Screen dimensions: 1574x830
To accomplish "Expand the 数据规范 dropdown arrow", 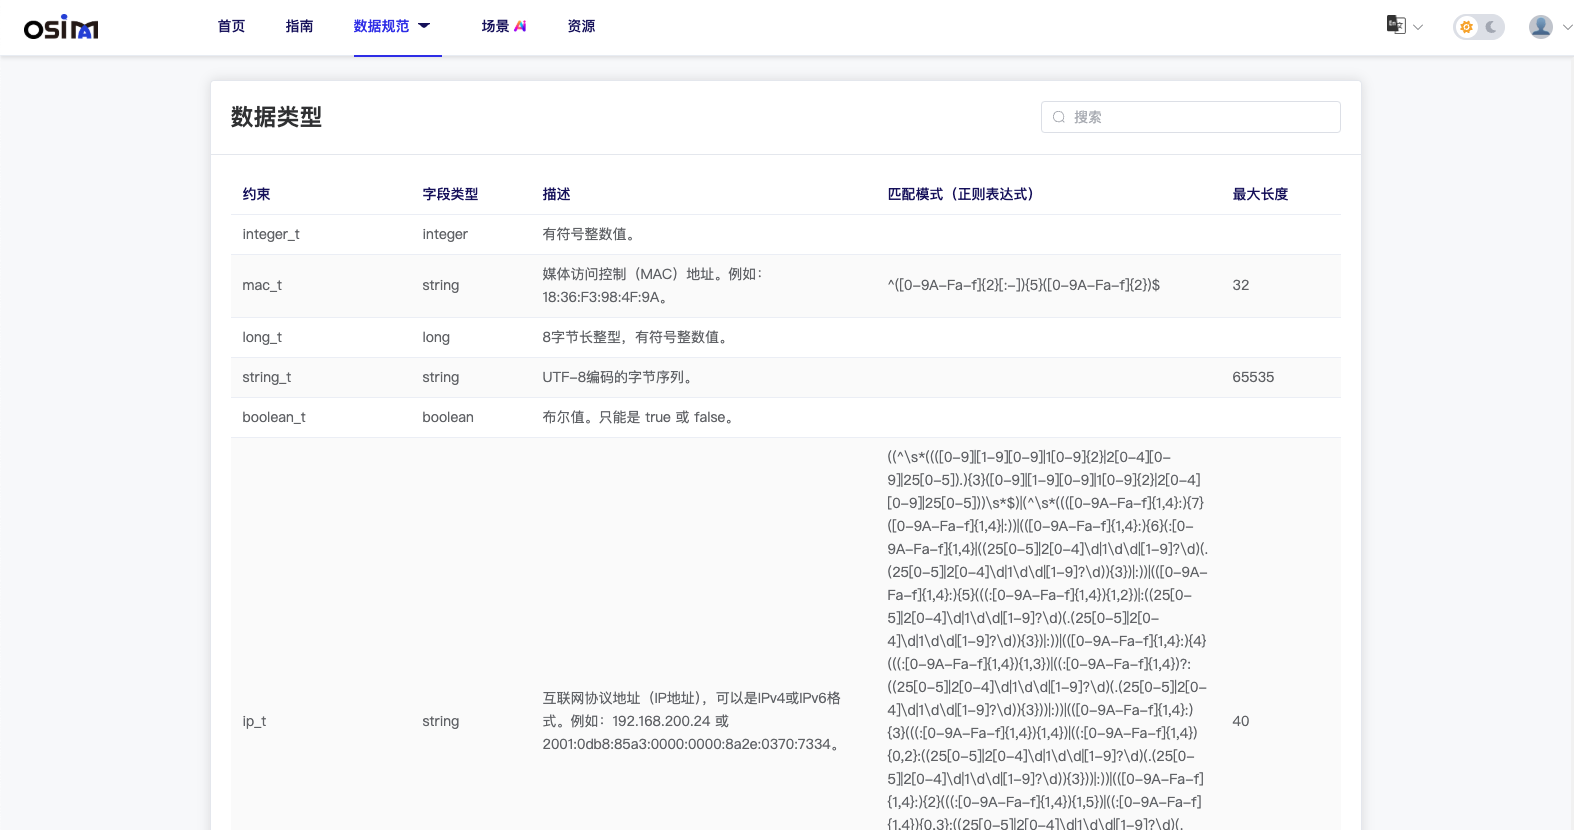I will [x=424, y=26].
